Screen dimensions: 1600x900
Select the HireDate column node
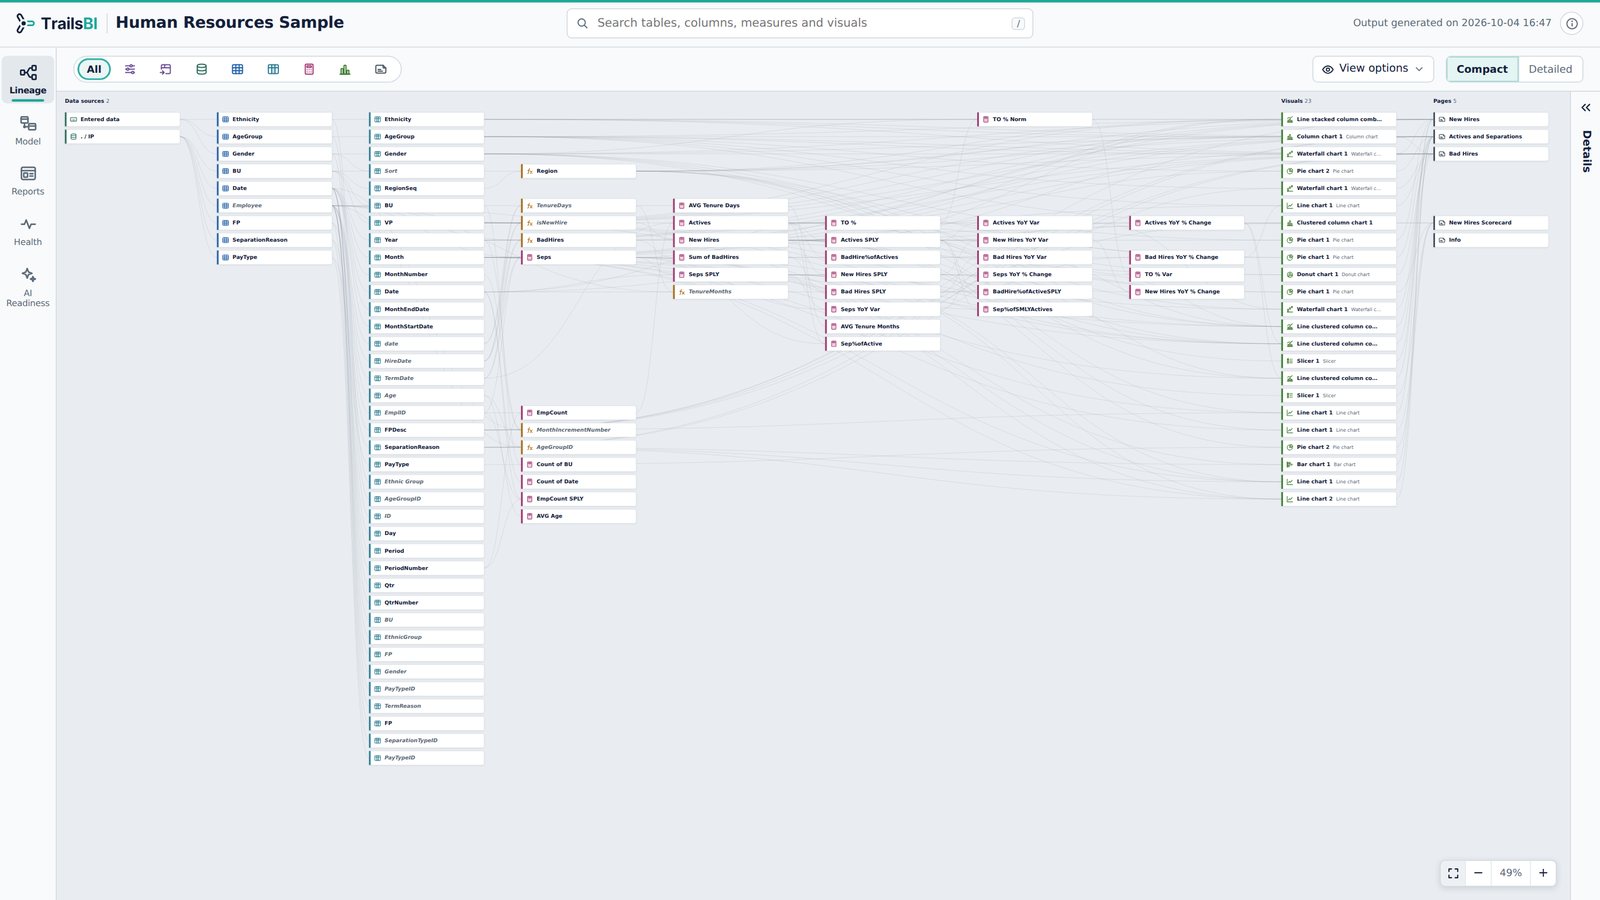[x=427, y=361]
